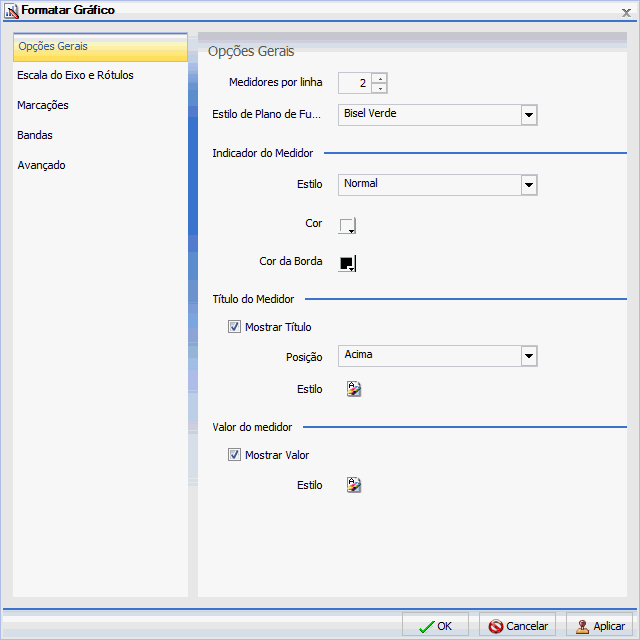This screenshot has height=640, width=640.
Task: Select the Opções Gerais tab
Action: coord(100,47)
